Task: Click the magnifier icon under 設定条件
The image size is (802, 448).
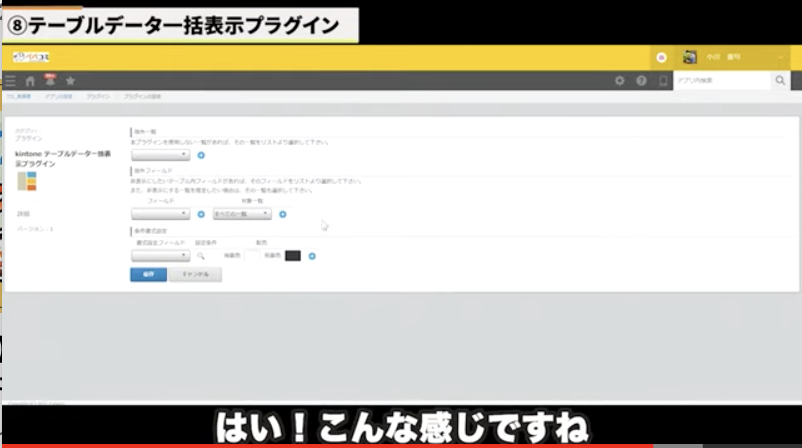Action: (200, 256)
